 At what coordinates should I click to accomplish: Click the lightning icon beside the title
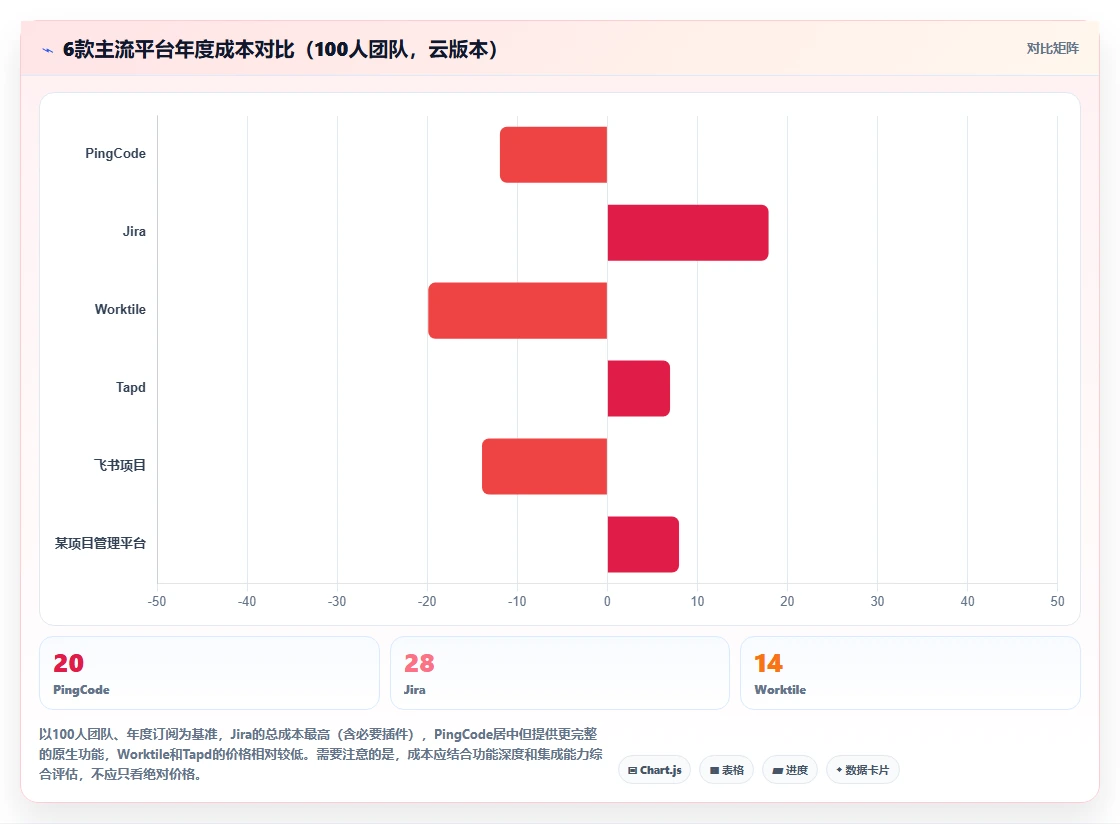48,50
